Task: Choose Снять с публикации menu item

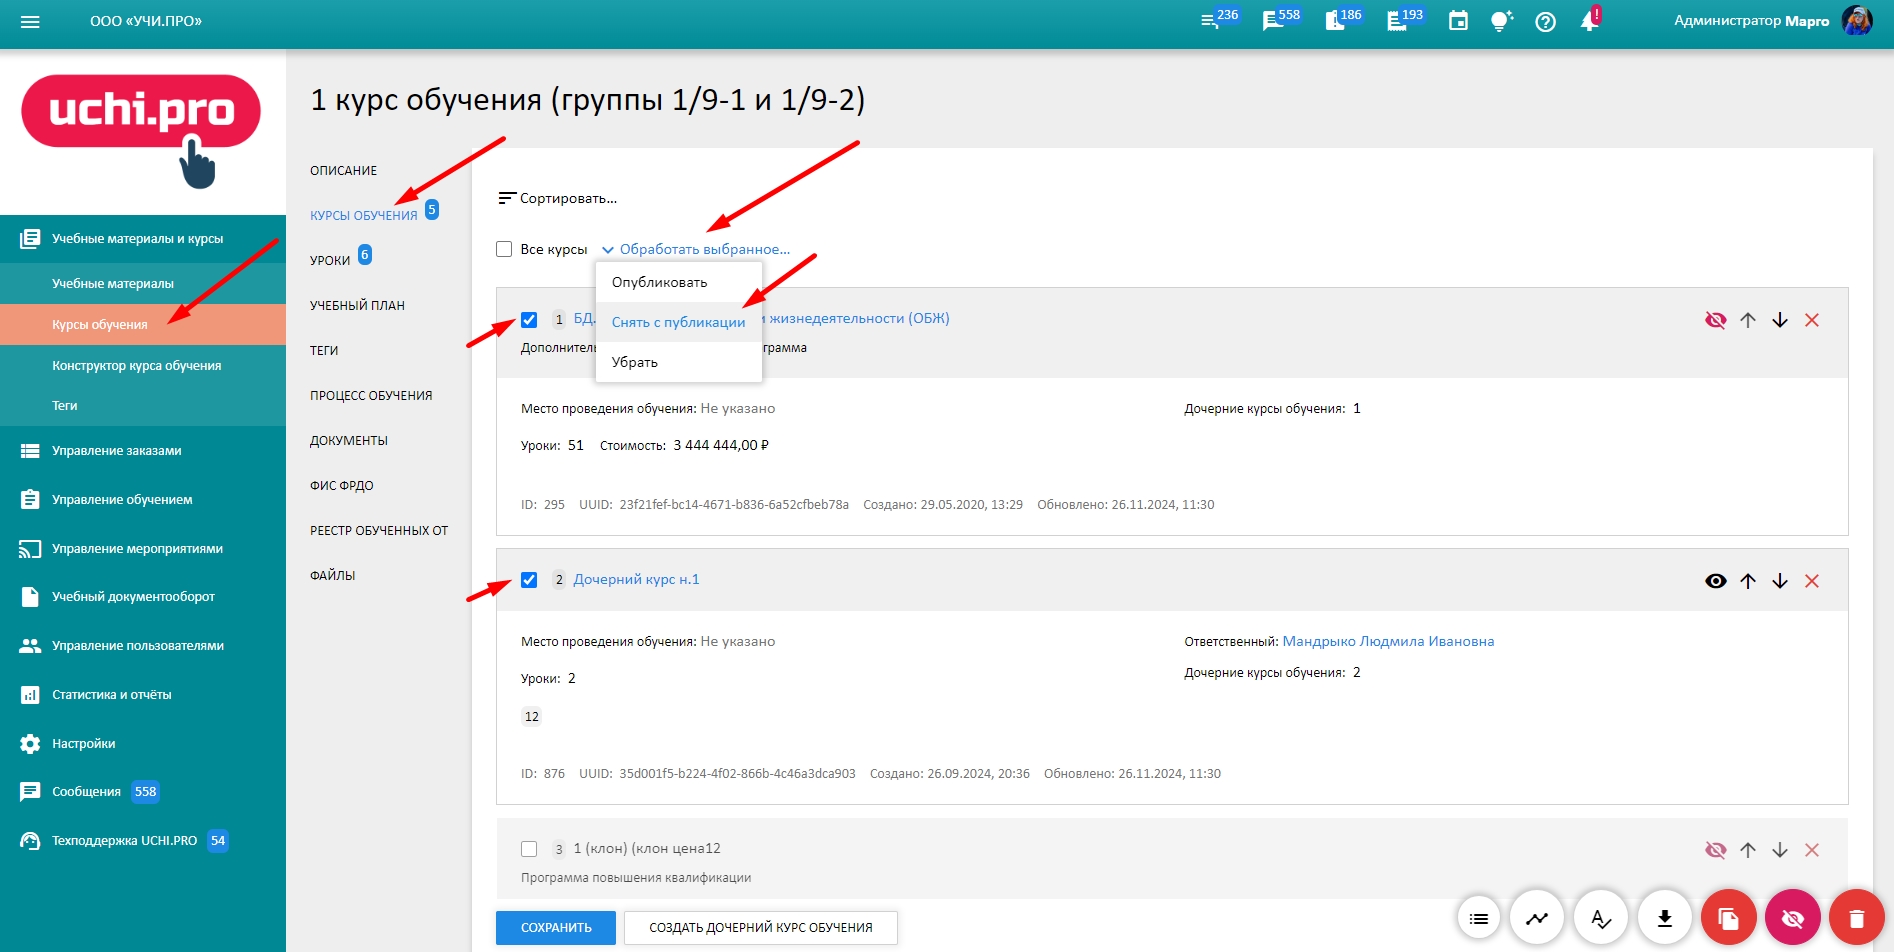Action: 679,322
